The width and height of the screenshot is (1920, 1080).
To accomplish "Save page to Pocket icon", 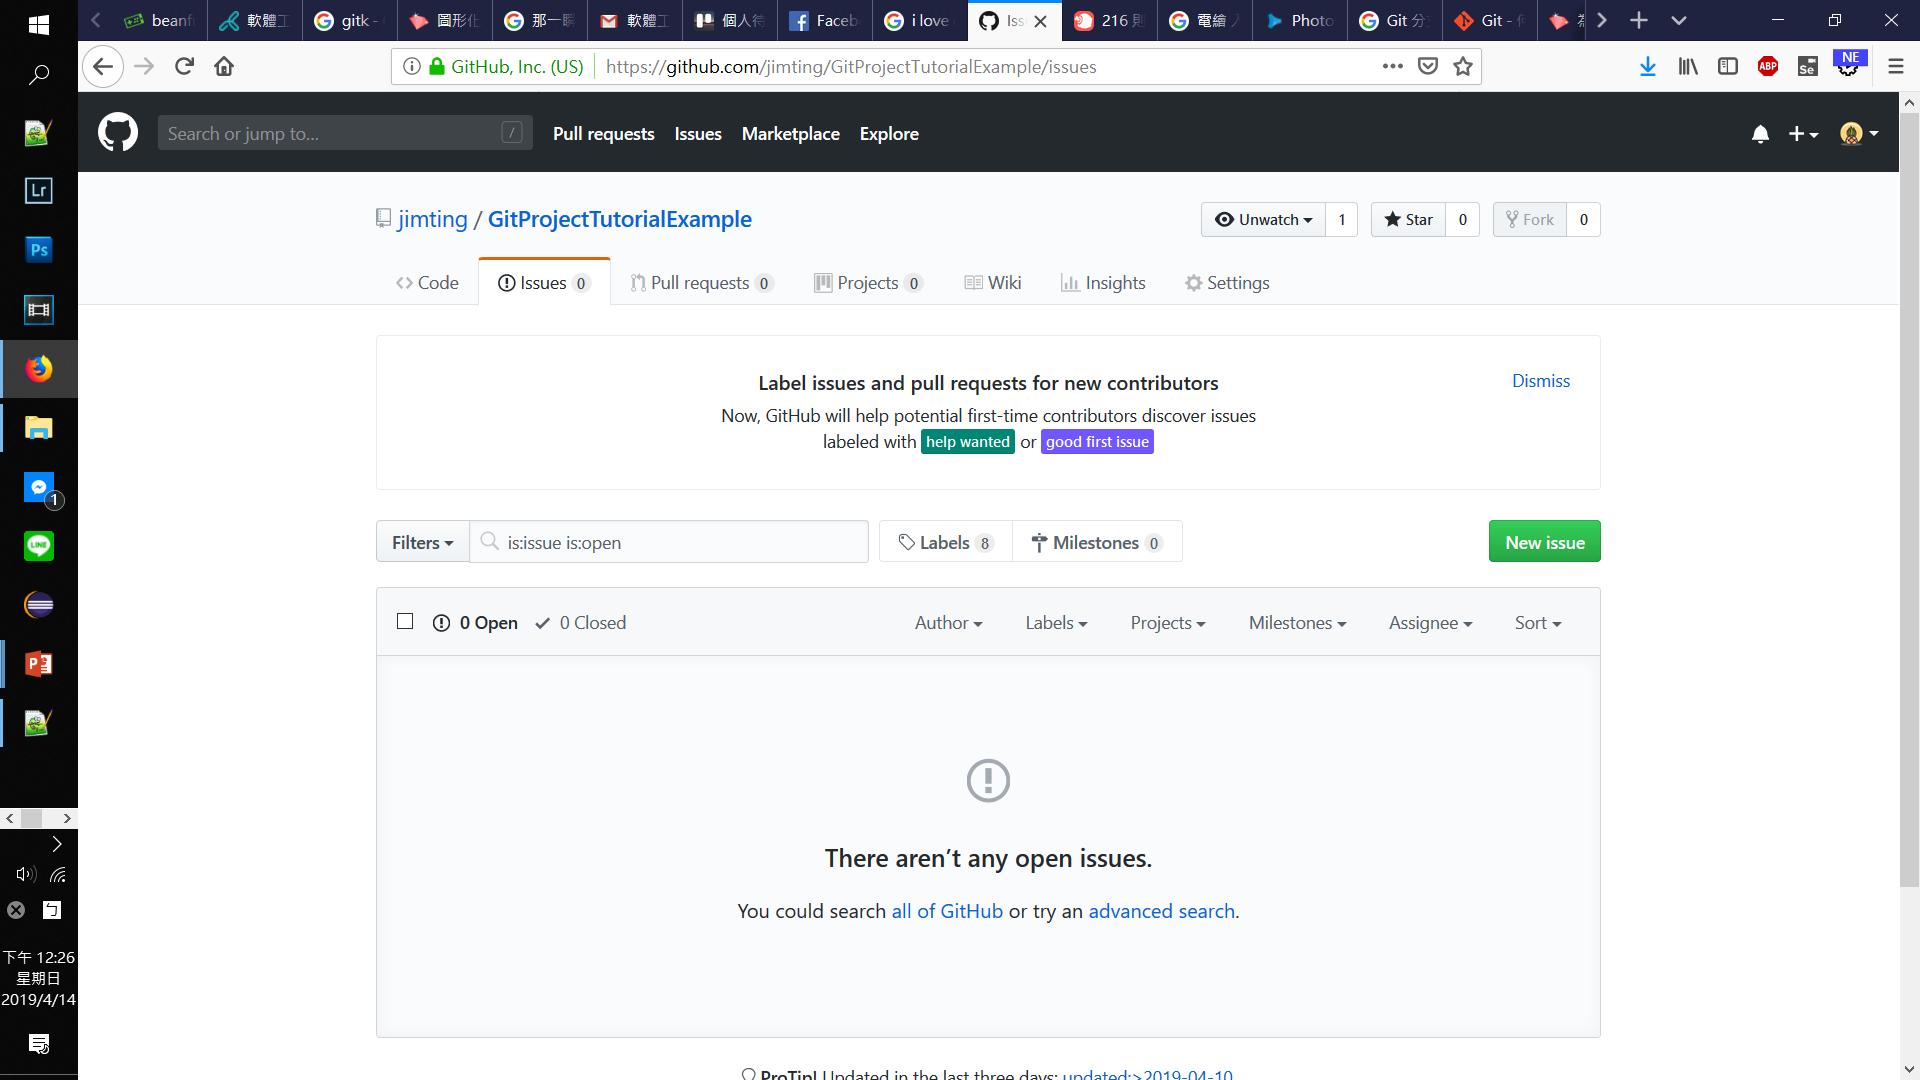I will coord(1428,67).
